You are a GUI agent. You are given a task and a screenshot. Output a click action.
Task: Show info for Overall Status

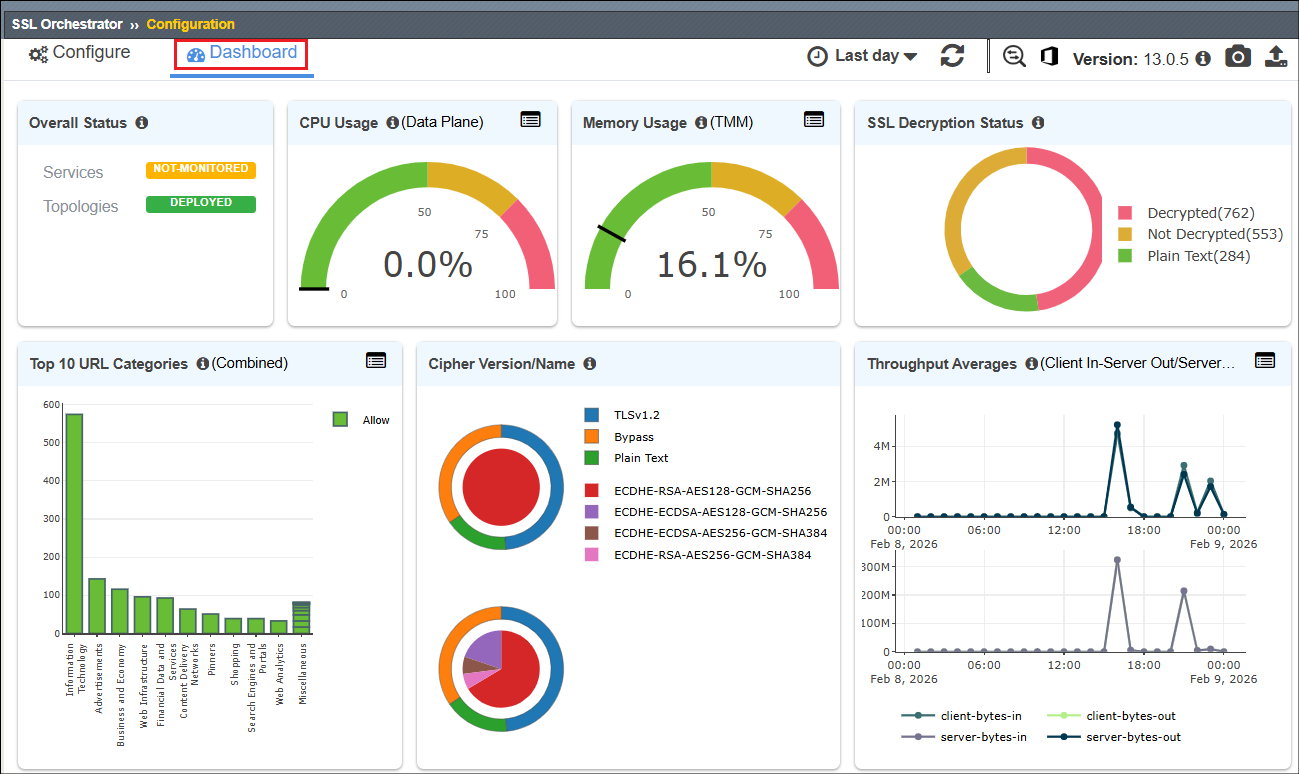(142, 123)
